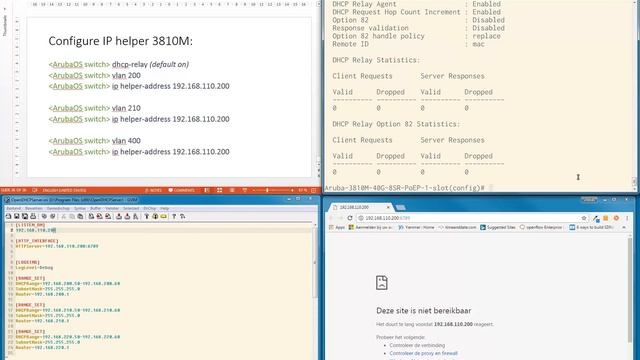This screenshot has width=640, height=360.
Task: Click the Cut icon in gVim toolbar
Action: tap(64, 216)
